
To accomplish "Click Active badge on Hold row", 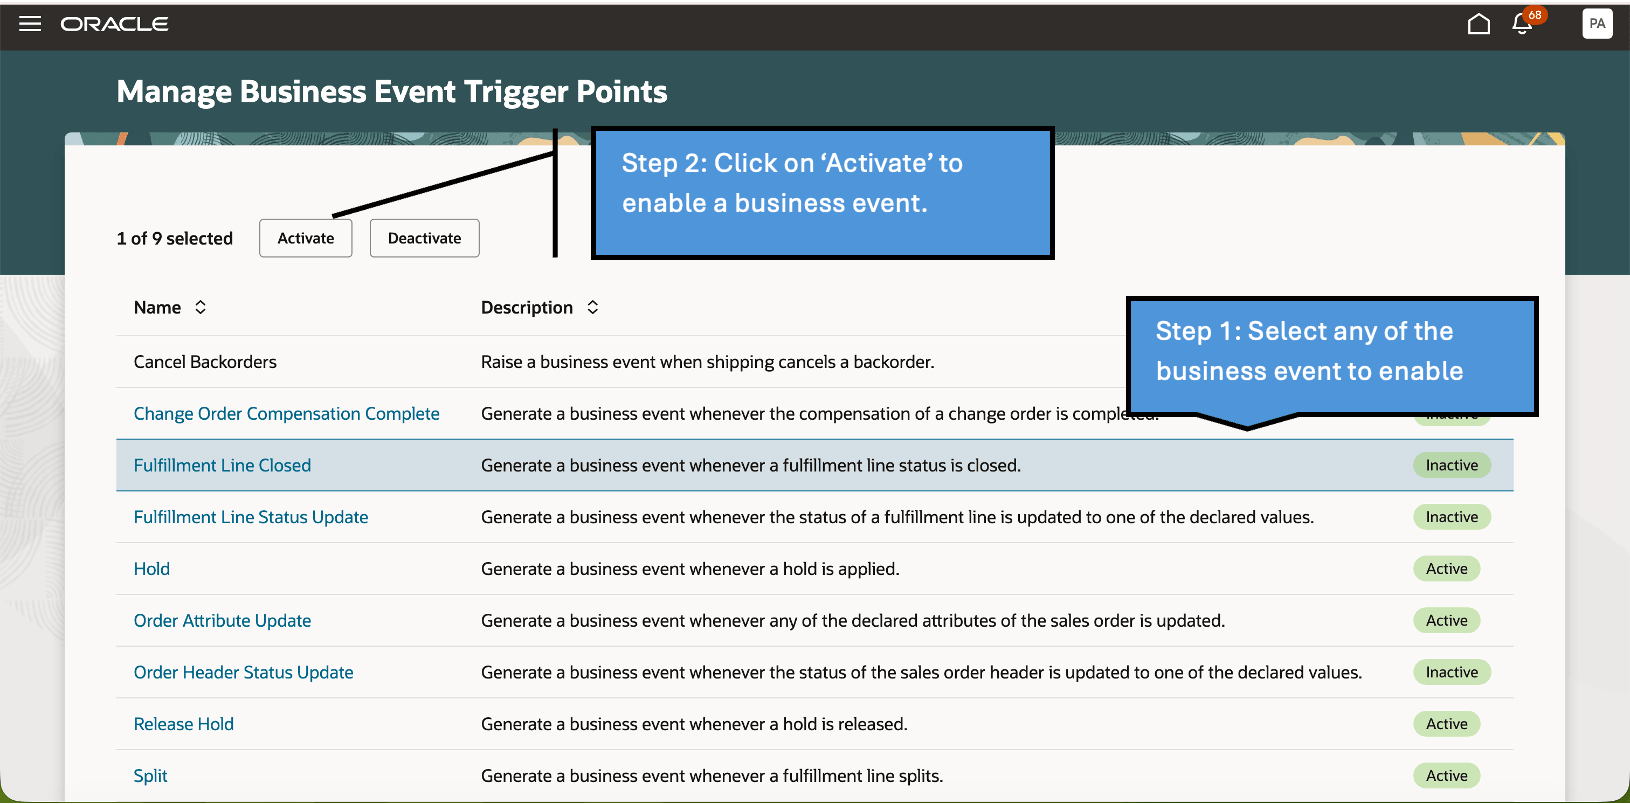I will coord(1447,569).
